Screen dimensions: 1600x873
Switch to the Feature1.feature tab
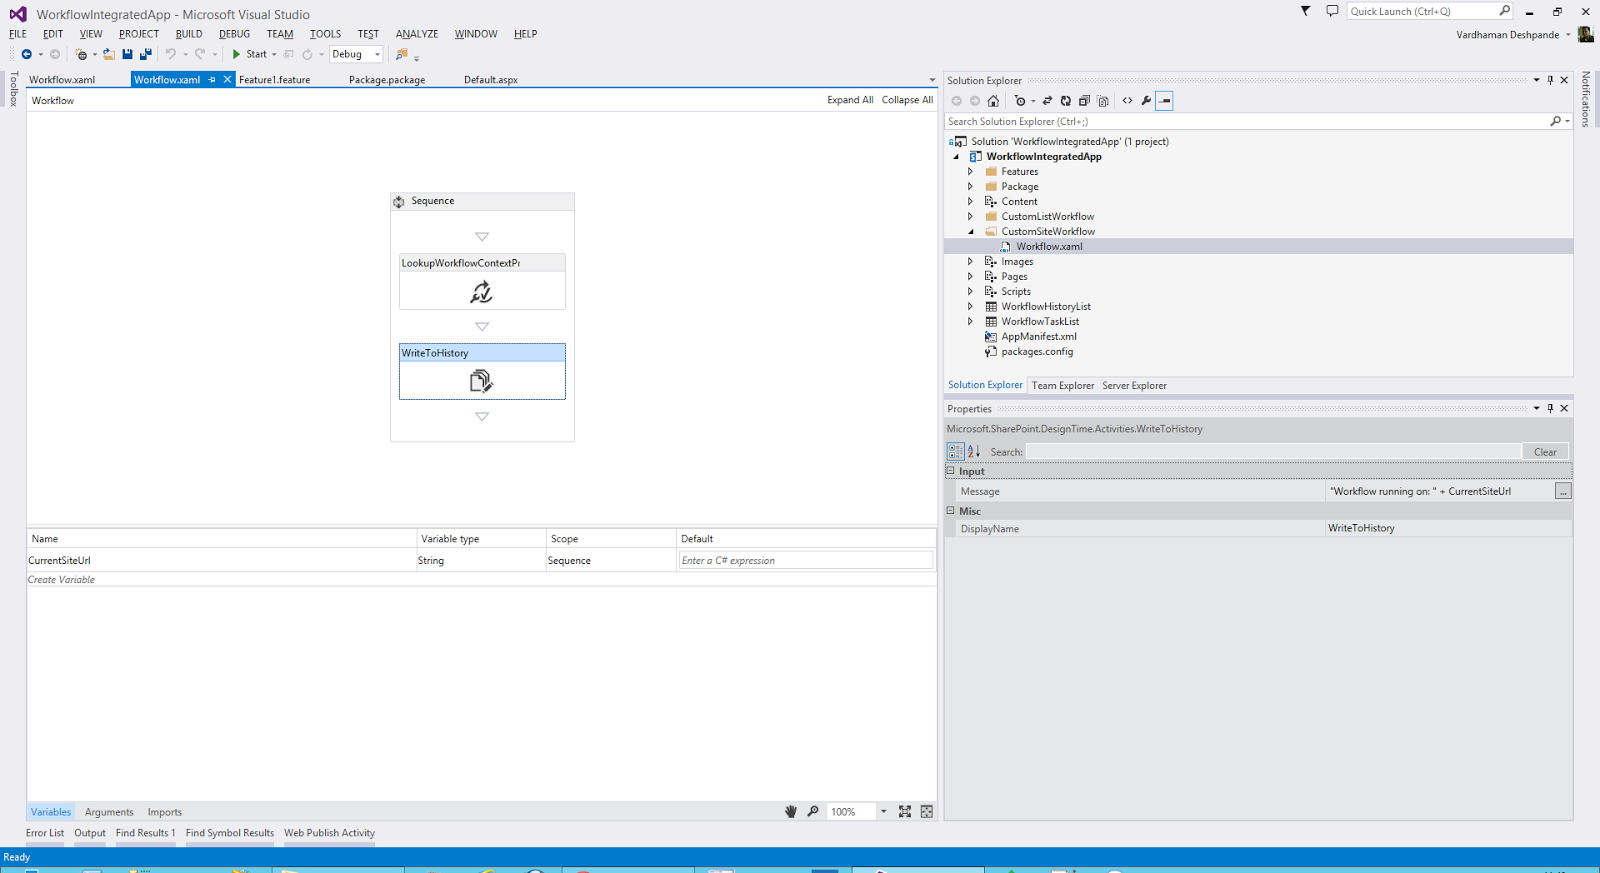[x=275, y=80]
